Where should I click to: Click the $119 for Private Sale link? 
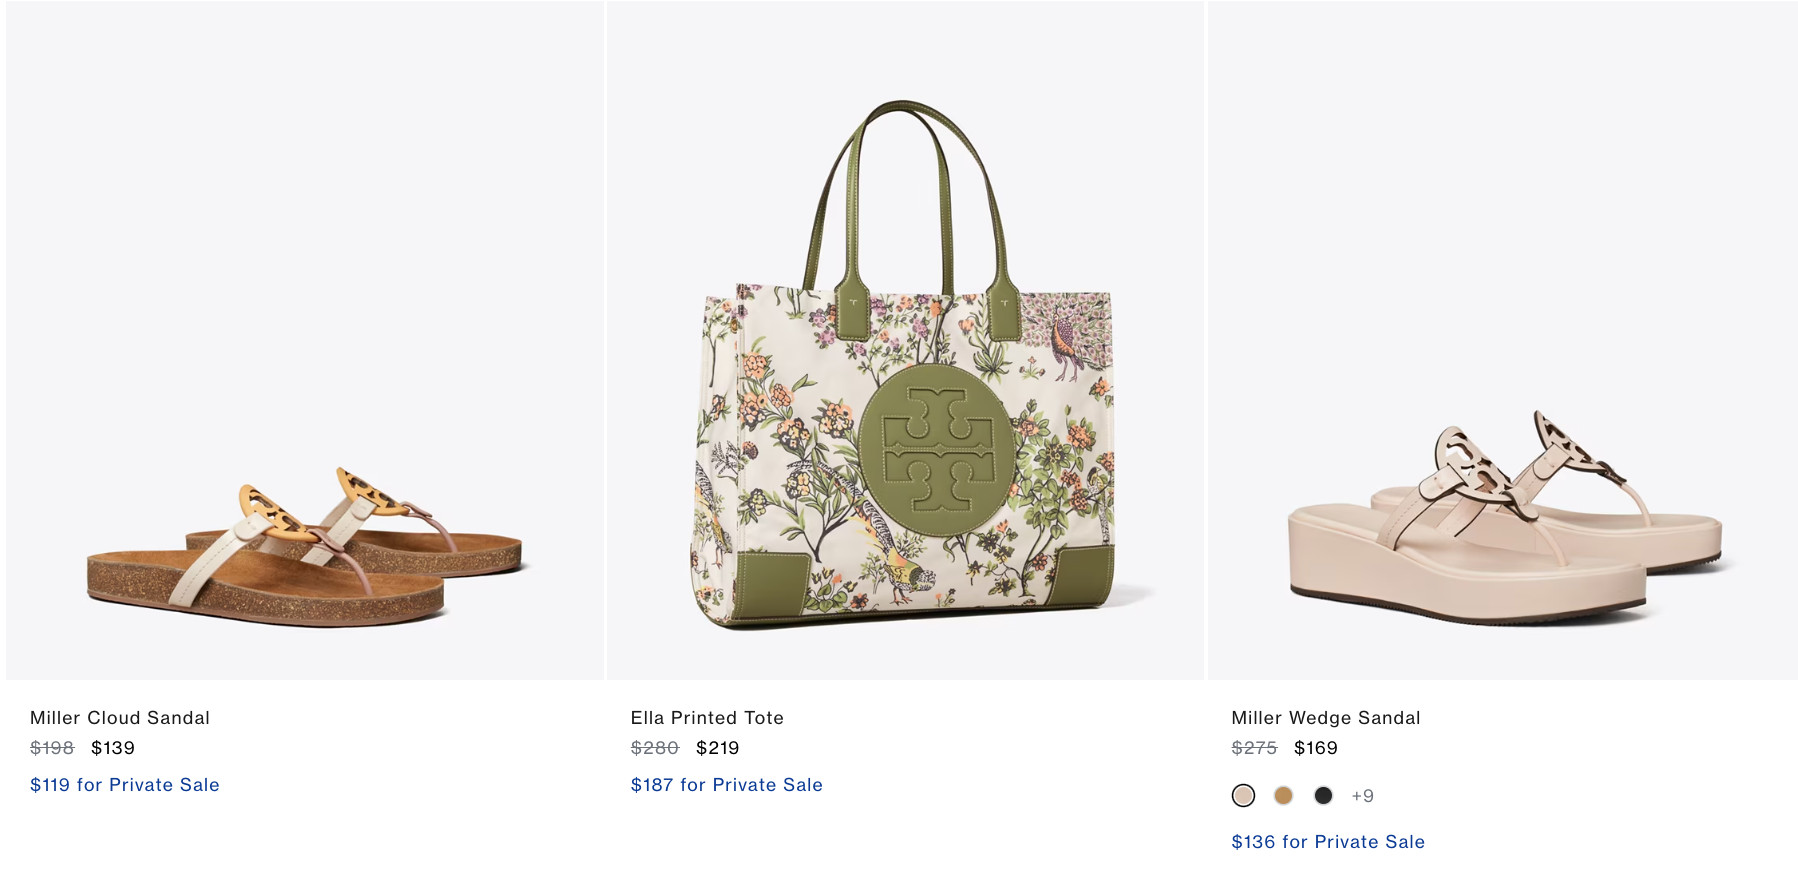tap(125, 785)
